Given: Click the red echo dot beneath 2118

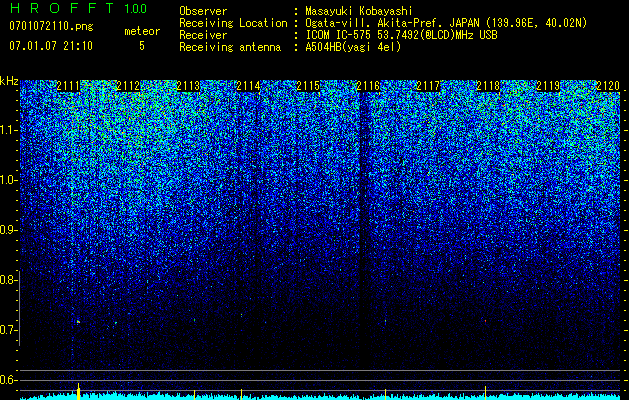Looking at the screenshot, I should (485, 321).
